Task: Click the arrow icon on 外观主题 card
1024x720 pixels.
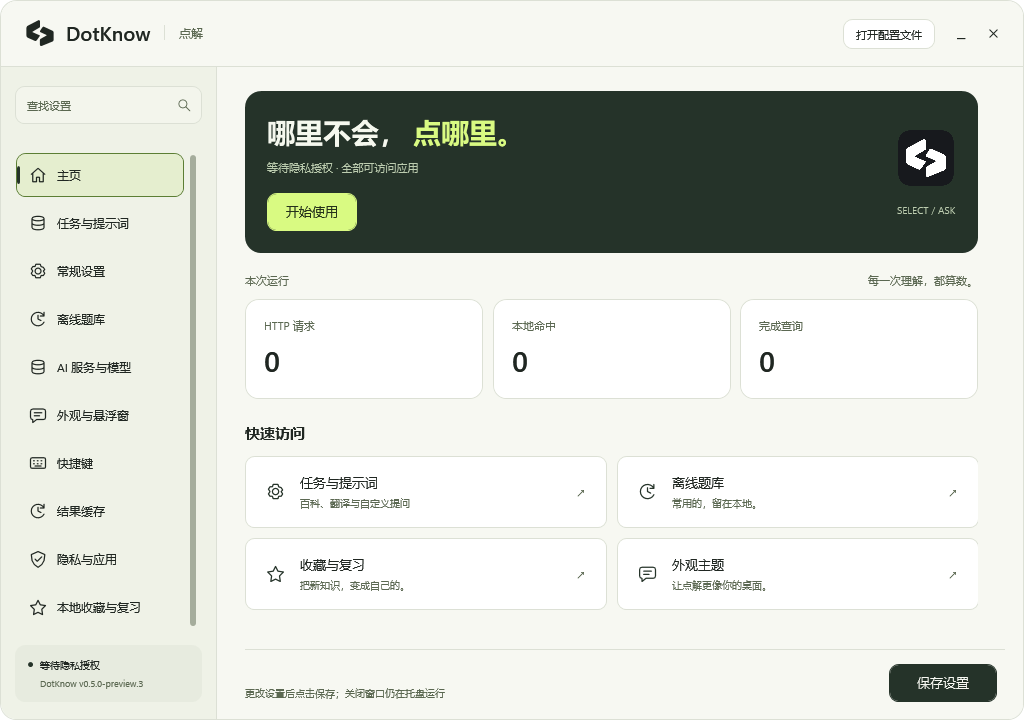Action: click(953, 575)
